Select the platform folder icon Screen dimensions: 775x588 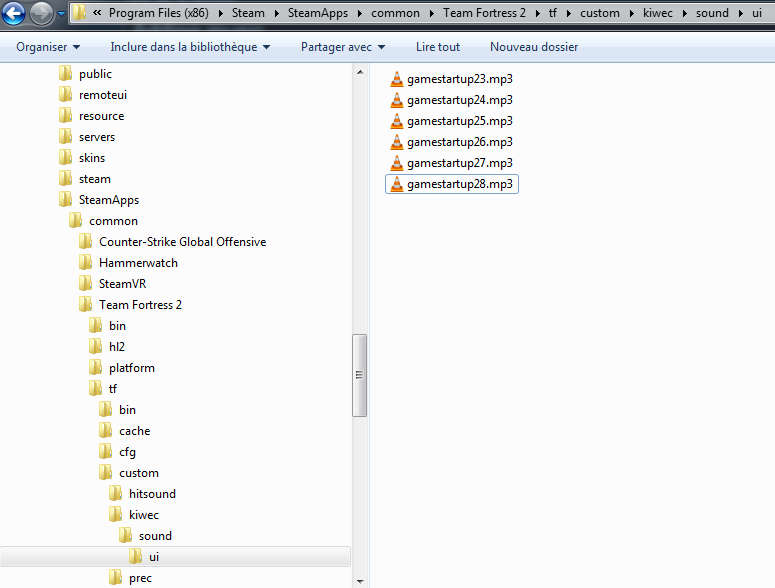[95, 368]
